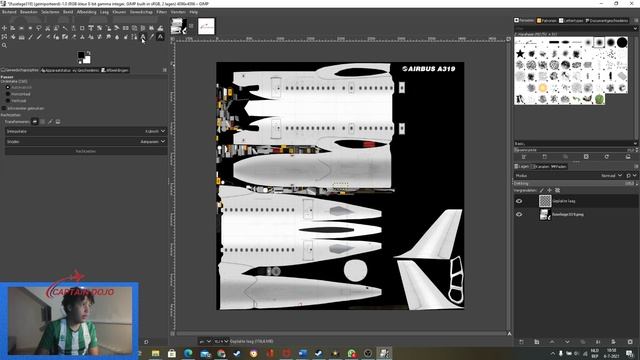Switch to the second image tab thumbnail
Viewport: 640px width, 360px height.
coord(206,27)
